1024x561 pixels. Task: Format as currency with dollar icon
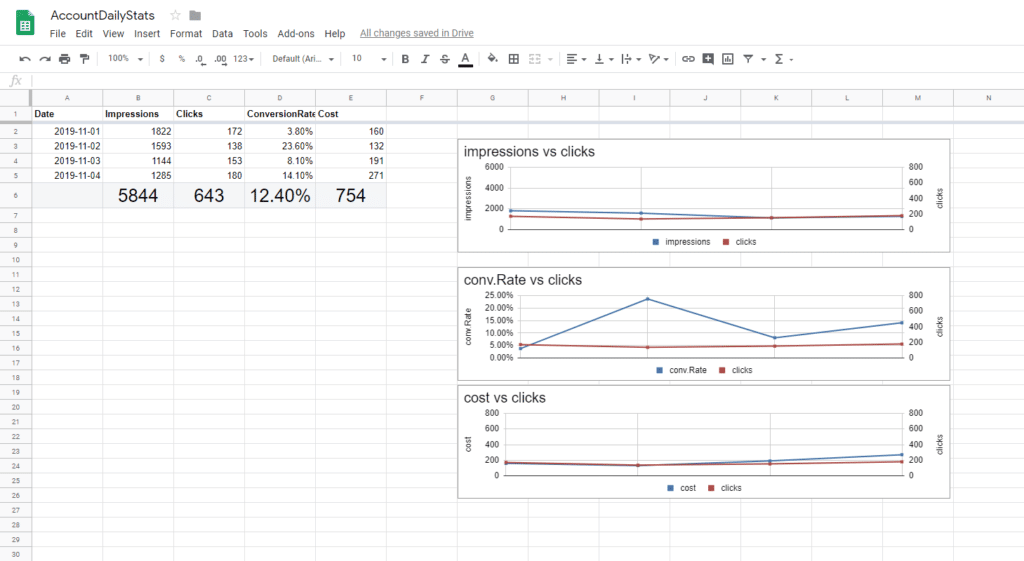point(162,59)
